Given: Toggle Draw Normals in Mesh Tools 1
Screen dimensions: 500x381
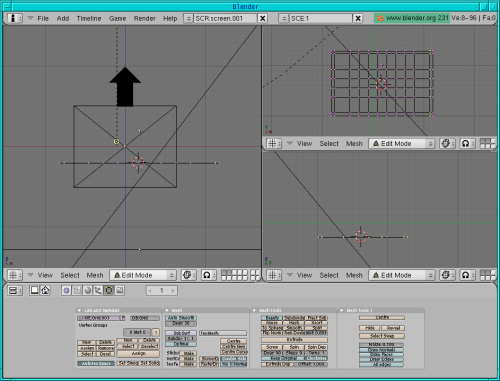Looking at the screenshot, I should point(381,350).
